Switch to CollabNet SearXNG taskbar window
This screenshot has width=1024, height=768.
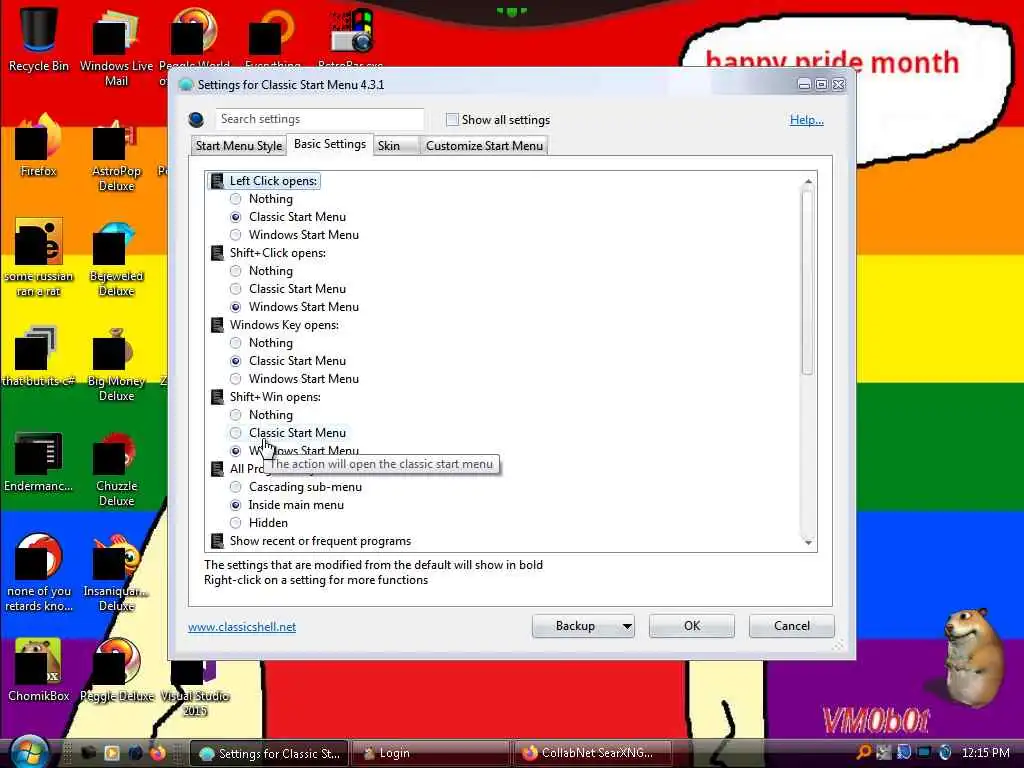pos(594,753)
